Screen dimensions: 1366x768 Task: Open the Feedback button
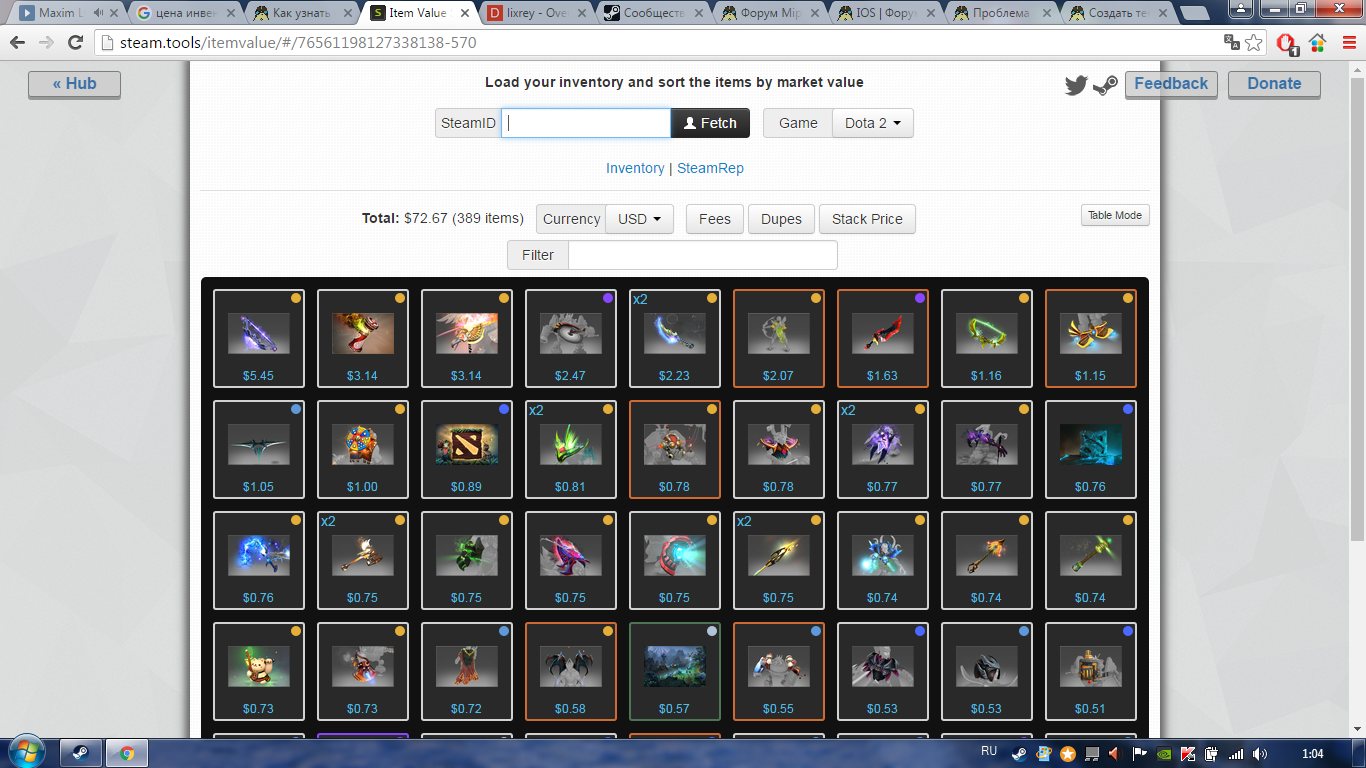1171,84
